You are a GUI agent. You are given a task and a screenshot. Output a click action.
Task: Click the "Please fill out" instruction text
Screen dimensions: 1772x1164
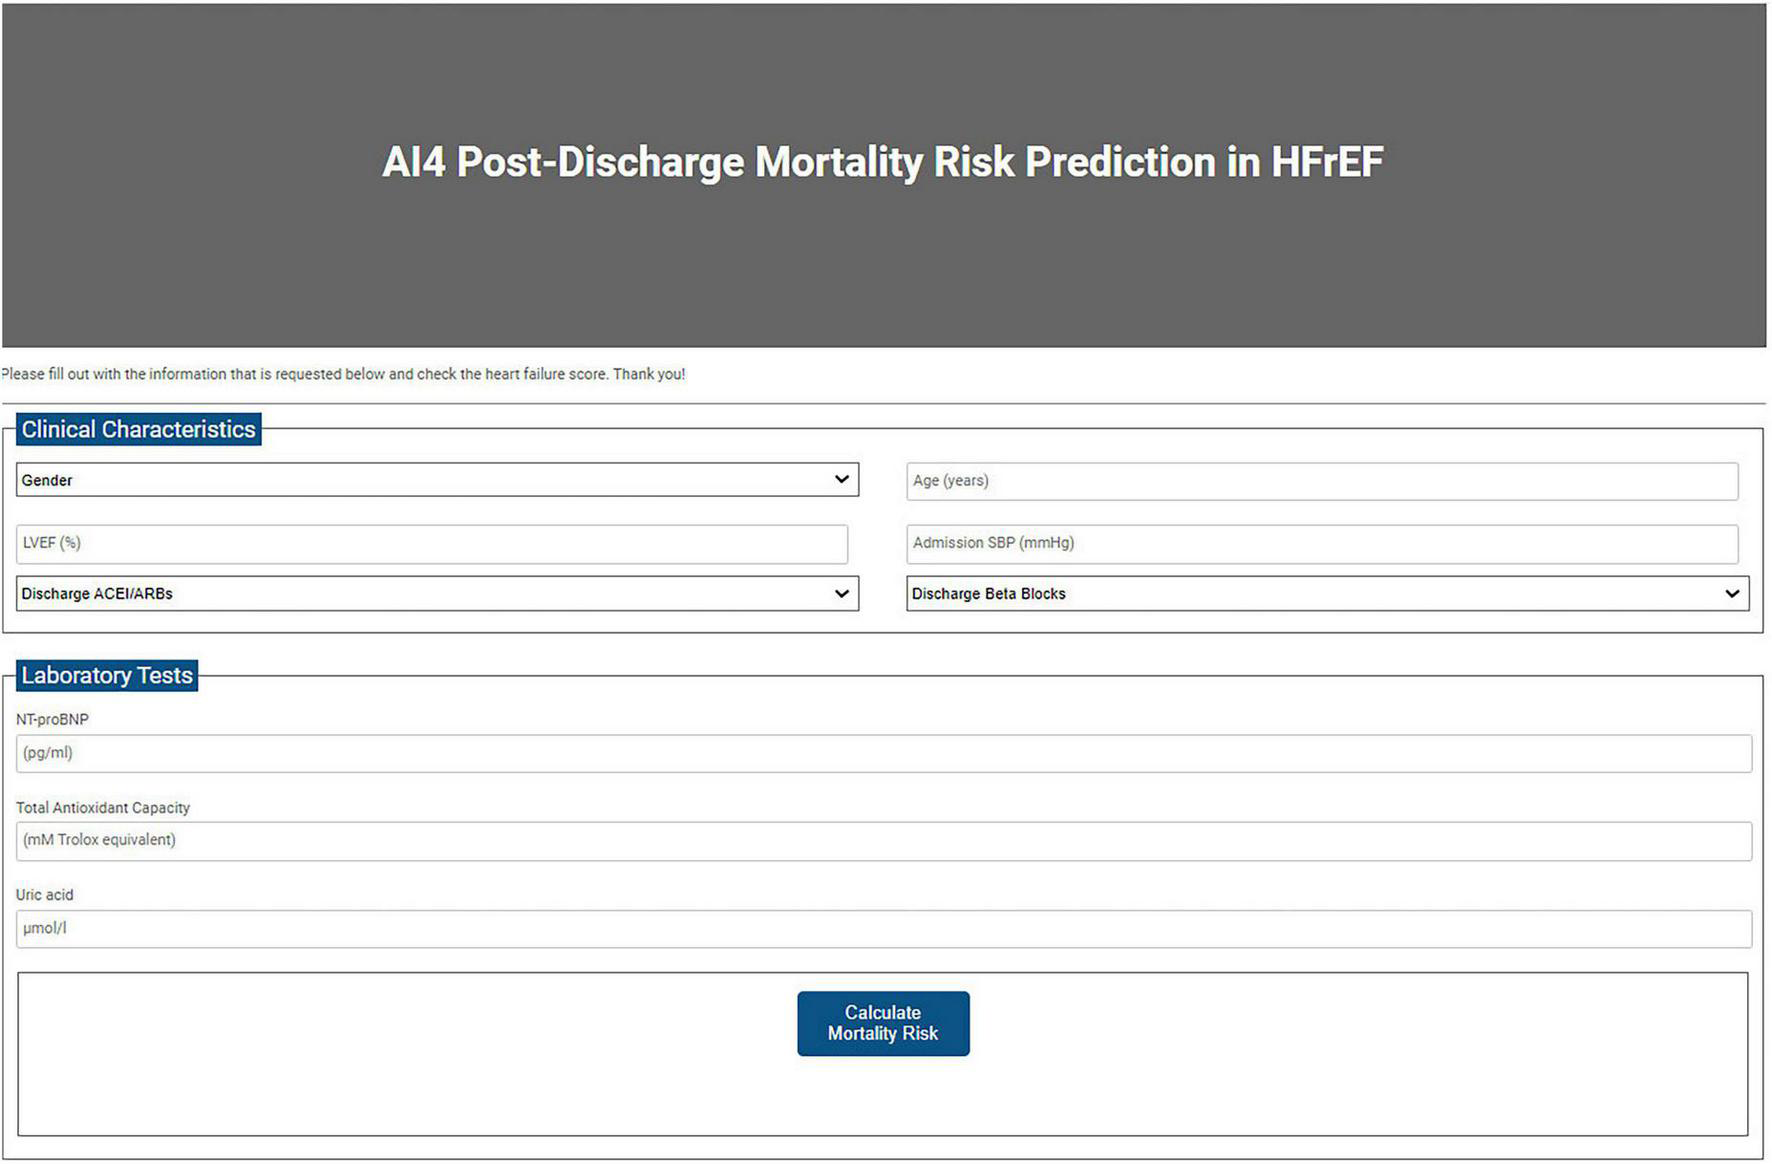coord(343,374)
